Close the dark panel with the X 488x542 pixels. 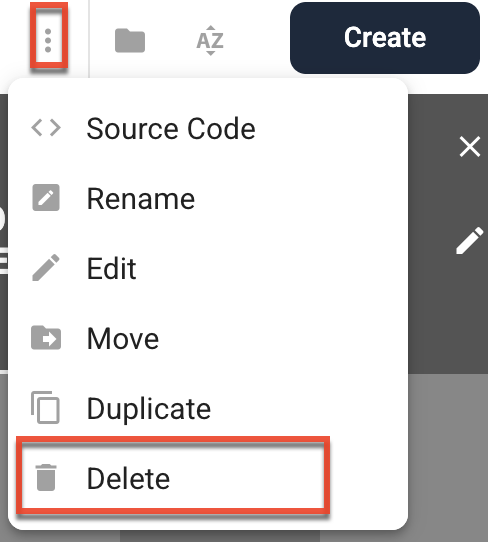point(470,147)
